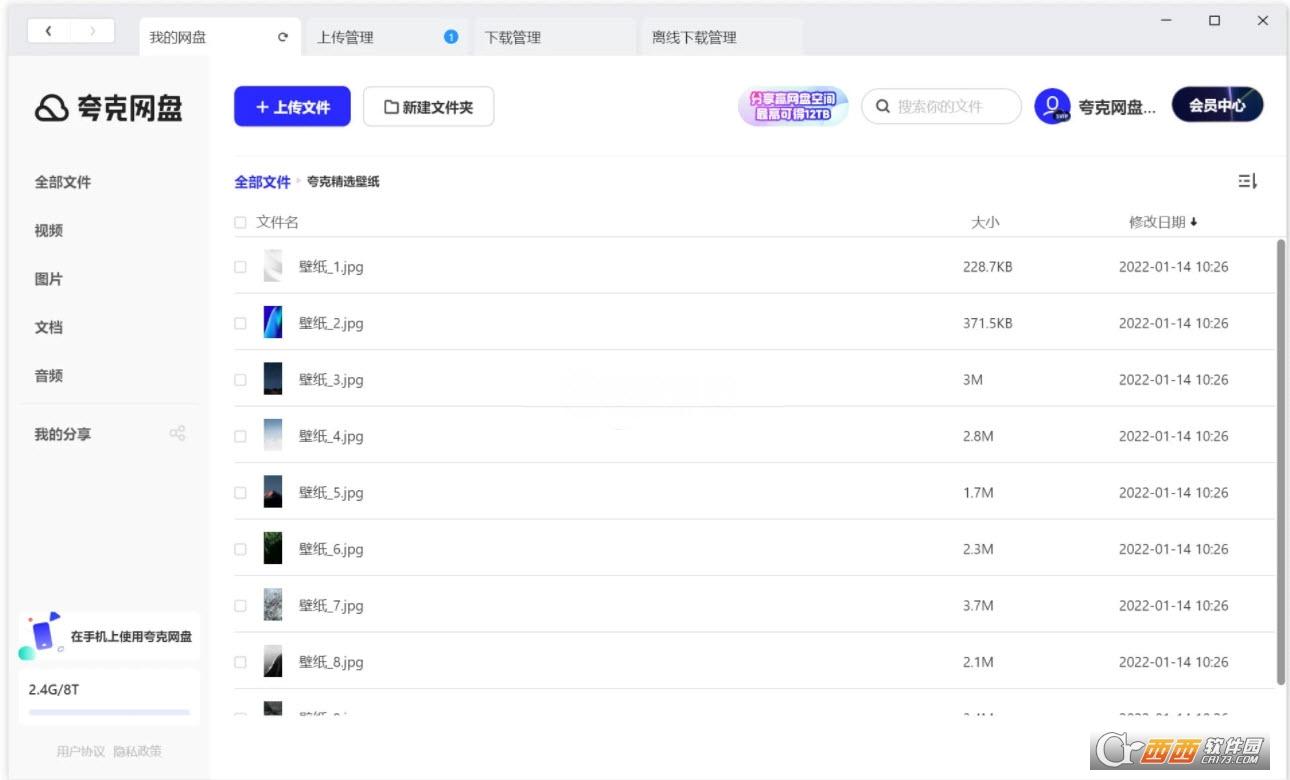Open 壁纸_8.jpg thumbnail
The width and height of the screenshot is (1290, 780).
[x=273, y=662]
